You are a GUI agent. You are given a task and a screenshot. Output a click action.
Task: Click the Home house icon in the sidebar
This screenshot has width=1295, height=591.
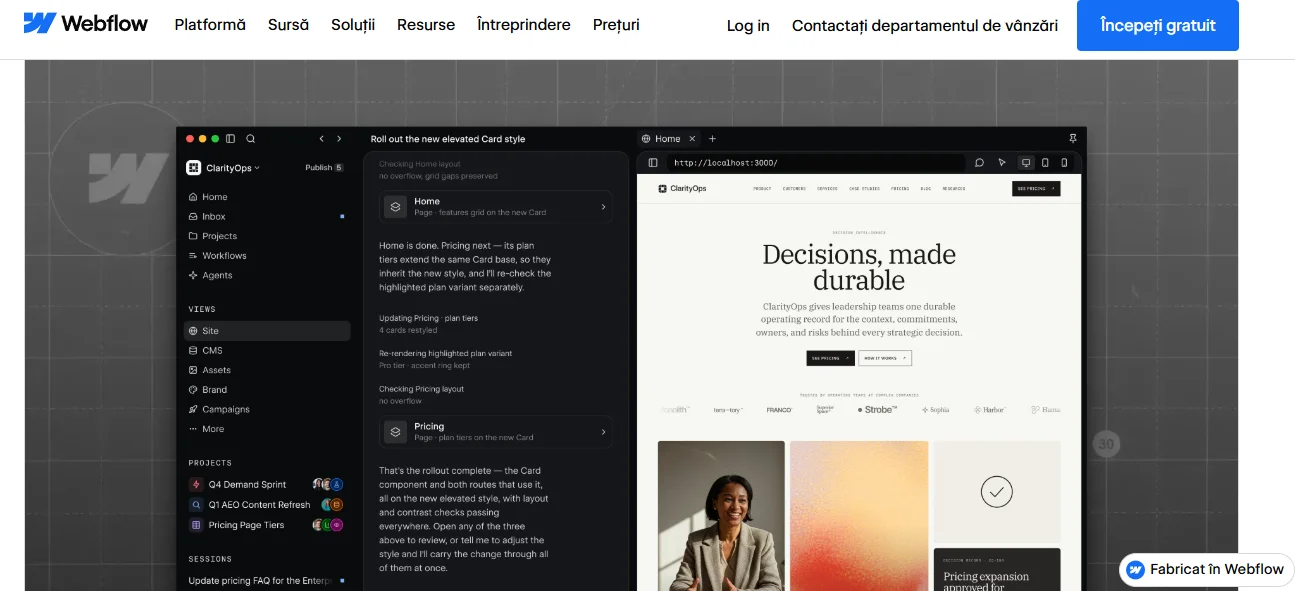[193, 197]
